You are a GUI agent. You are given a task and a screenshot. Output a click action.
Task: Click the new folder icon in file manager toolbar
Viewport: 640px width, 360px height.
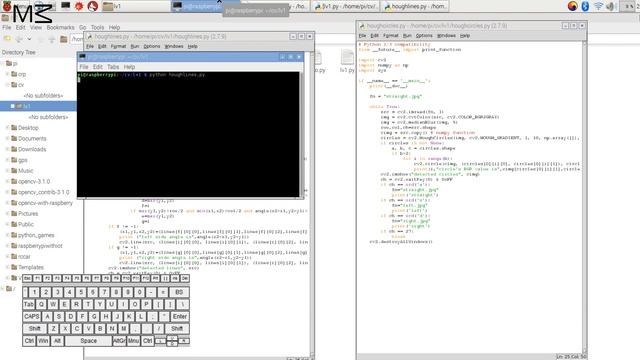pyautogui.click(x=7, y=39)
